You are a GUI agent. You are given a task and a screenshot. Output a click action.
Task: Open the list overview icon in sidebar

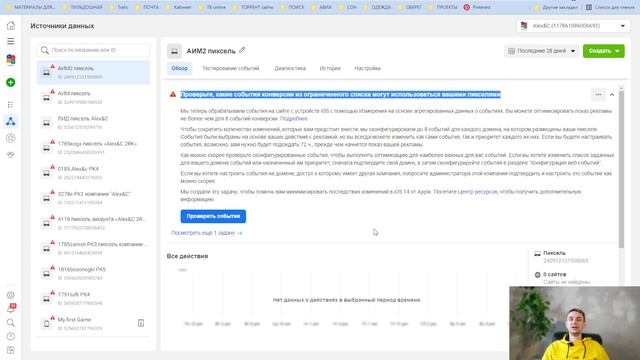pos(11,105)
